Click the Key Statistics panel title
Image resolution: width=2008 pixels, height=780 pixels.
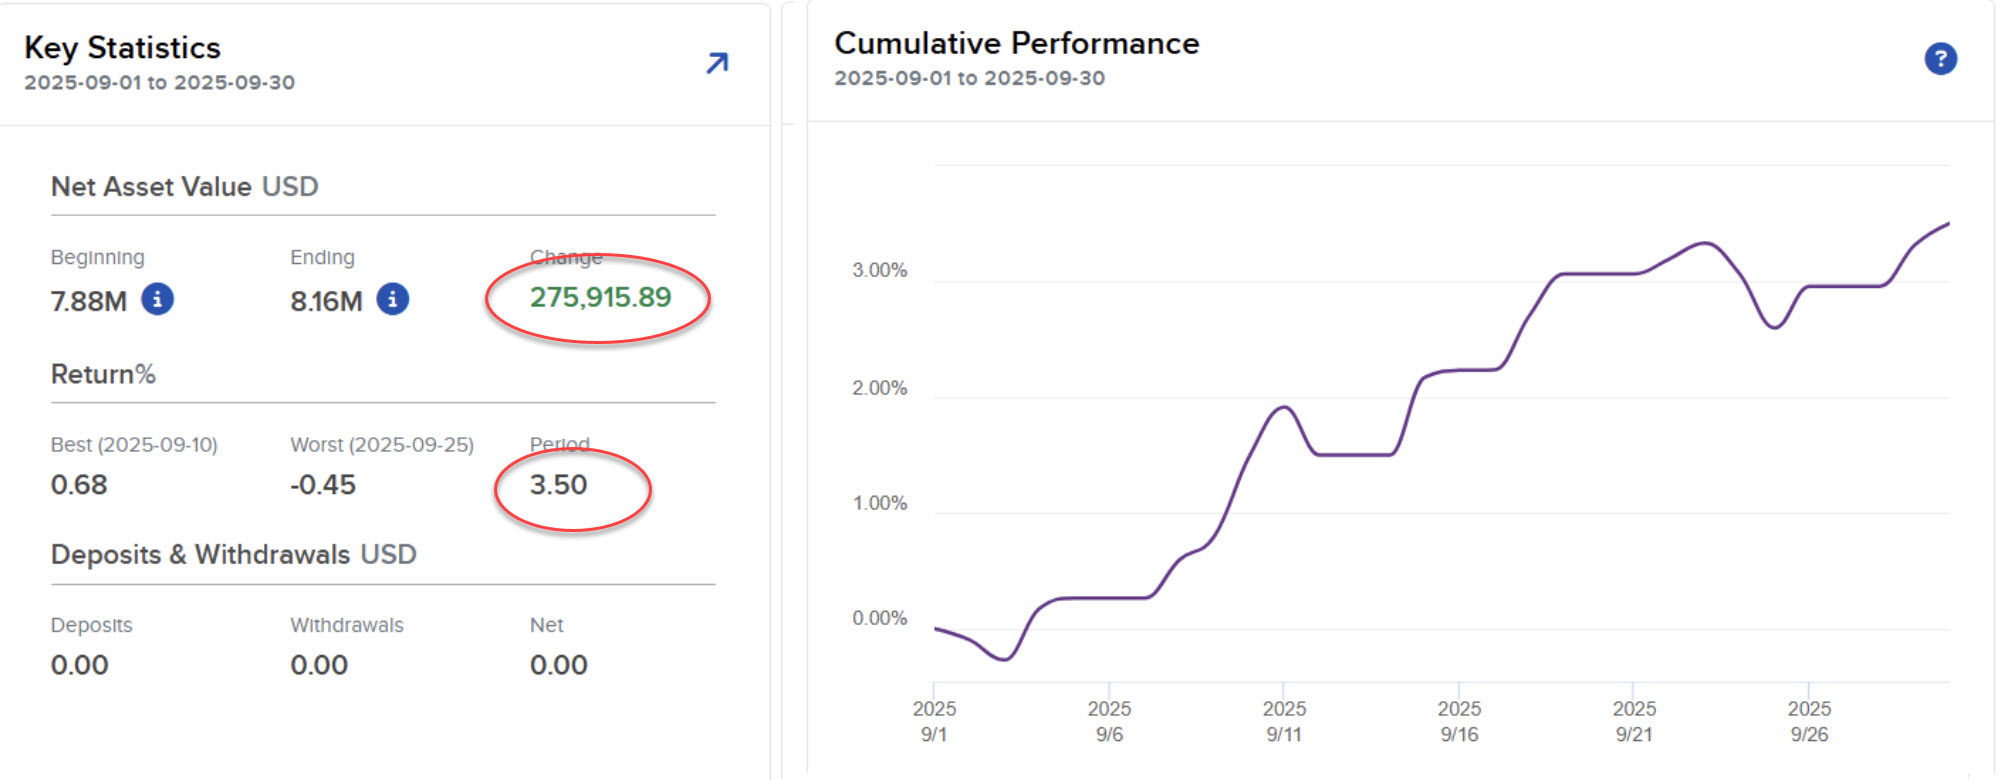122,48
